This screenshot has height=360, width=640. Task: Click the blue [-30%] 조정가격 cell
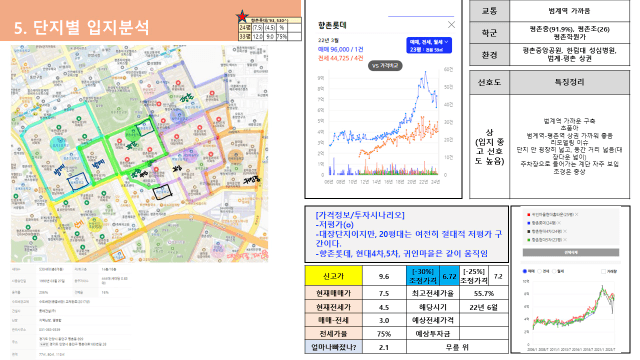[x=423, y=276]
